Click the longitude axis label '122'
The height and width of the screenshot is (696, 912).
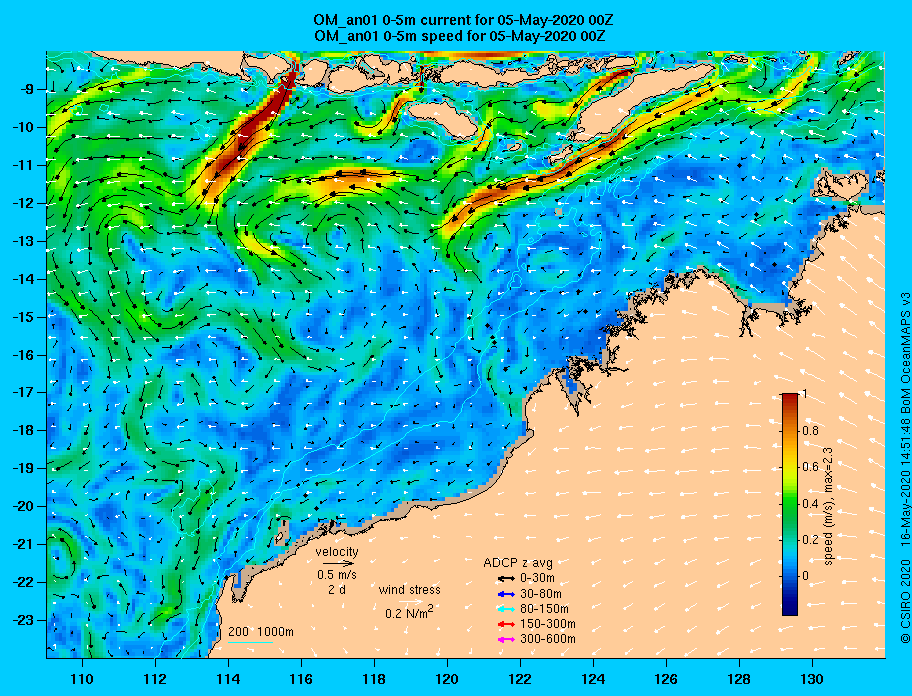click(520, 679)
